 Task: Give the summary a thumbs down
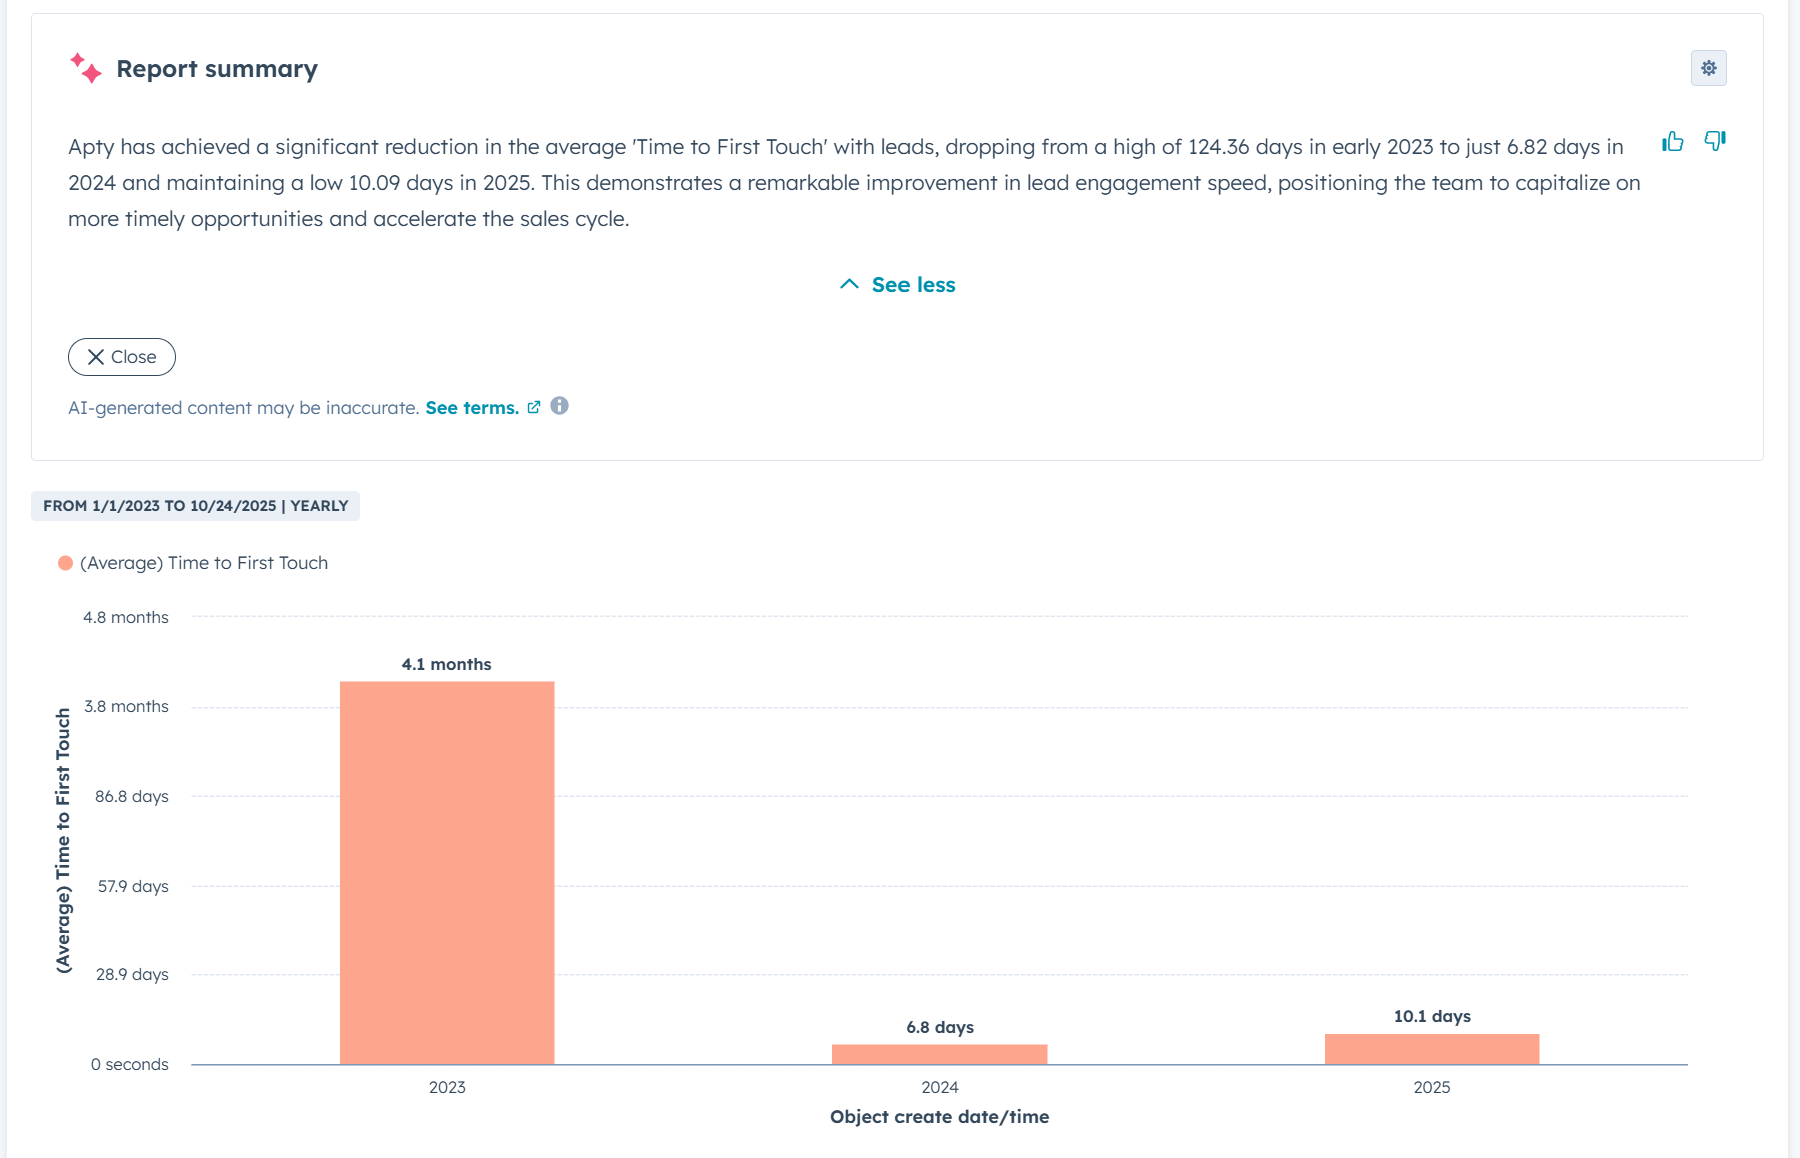(1715, 141)
